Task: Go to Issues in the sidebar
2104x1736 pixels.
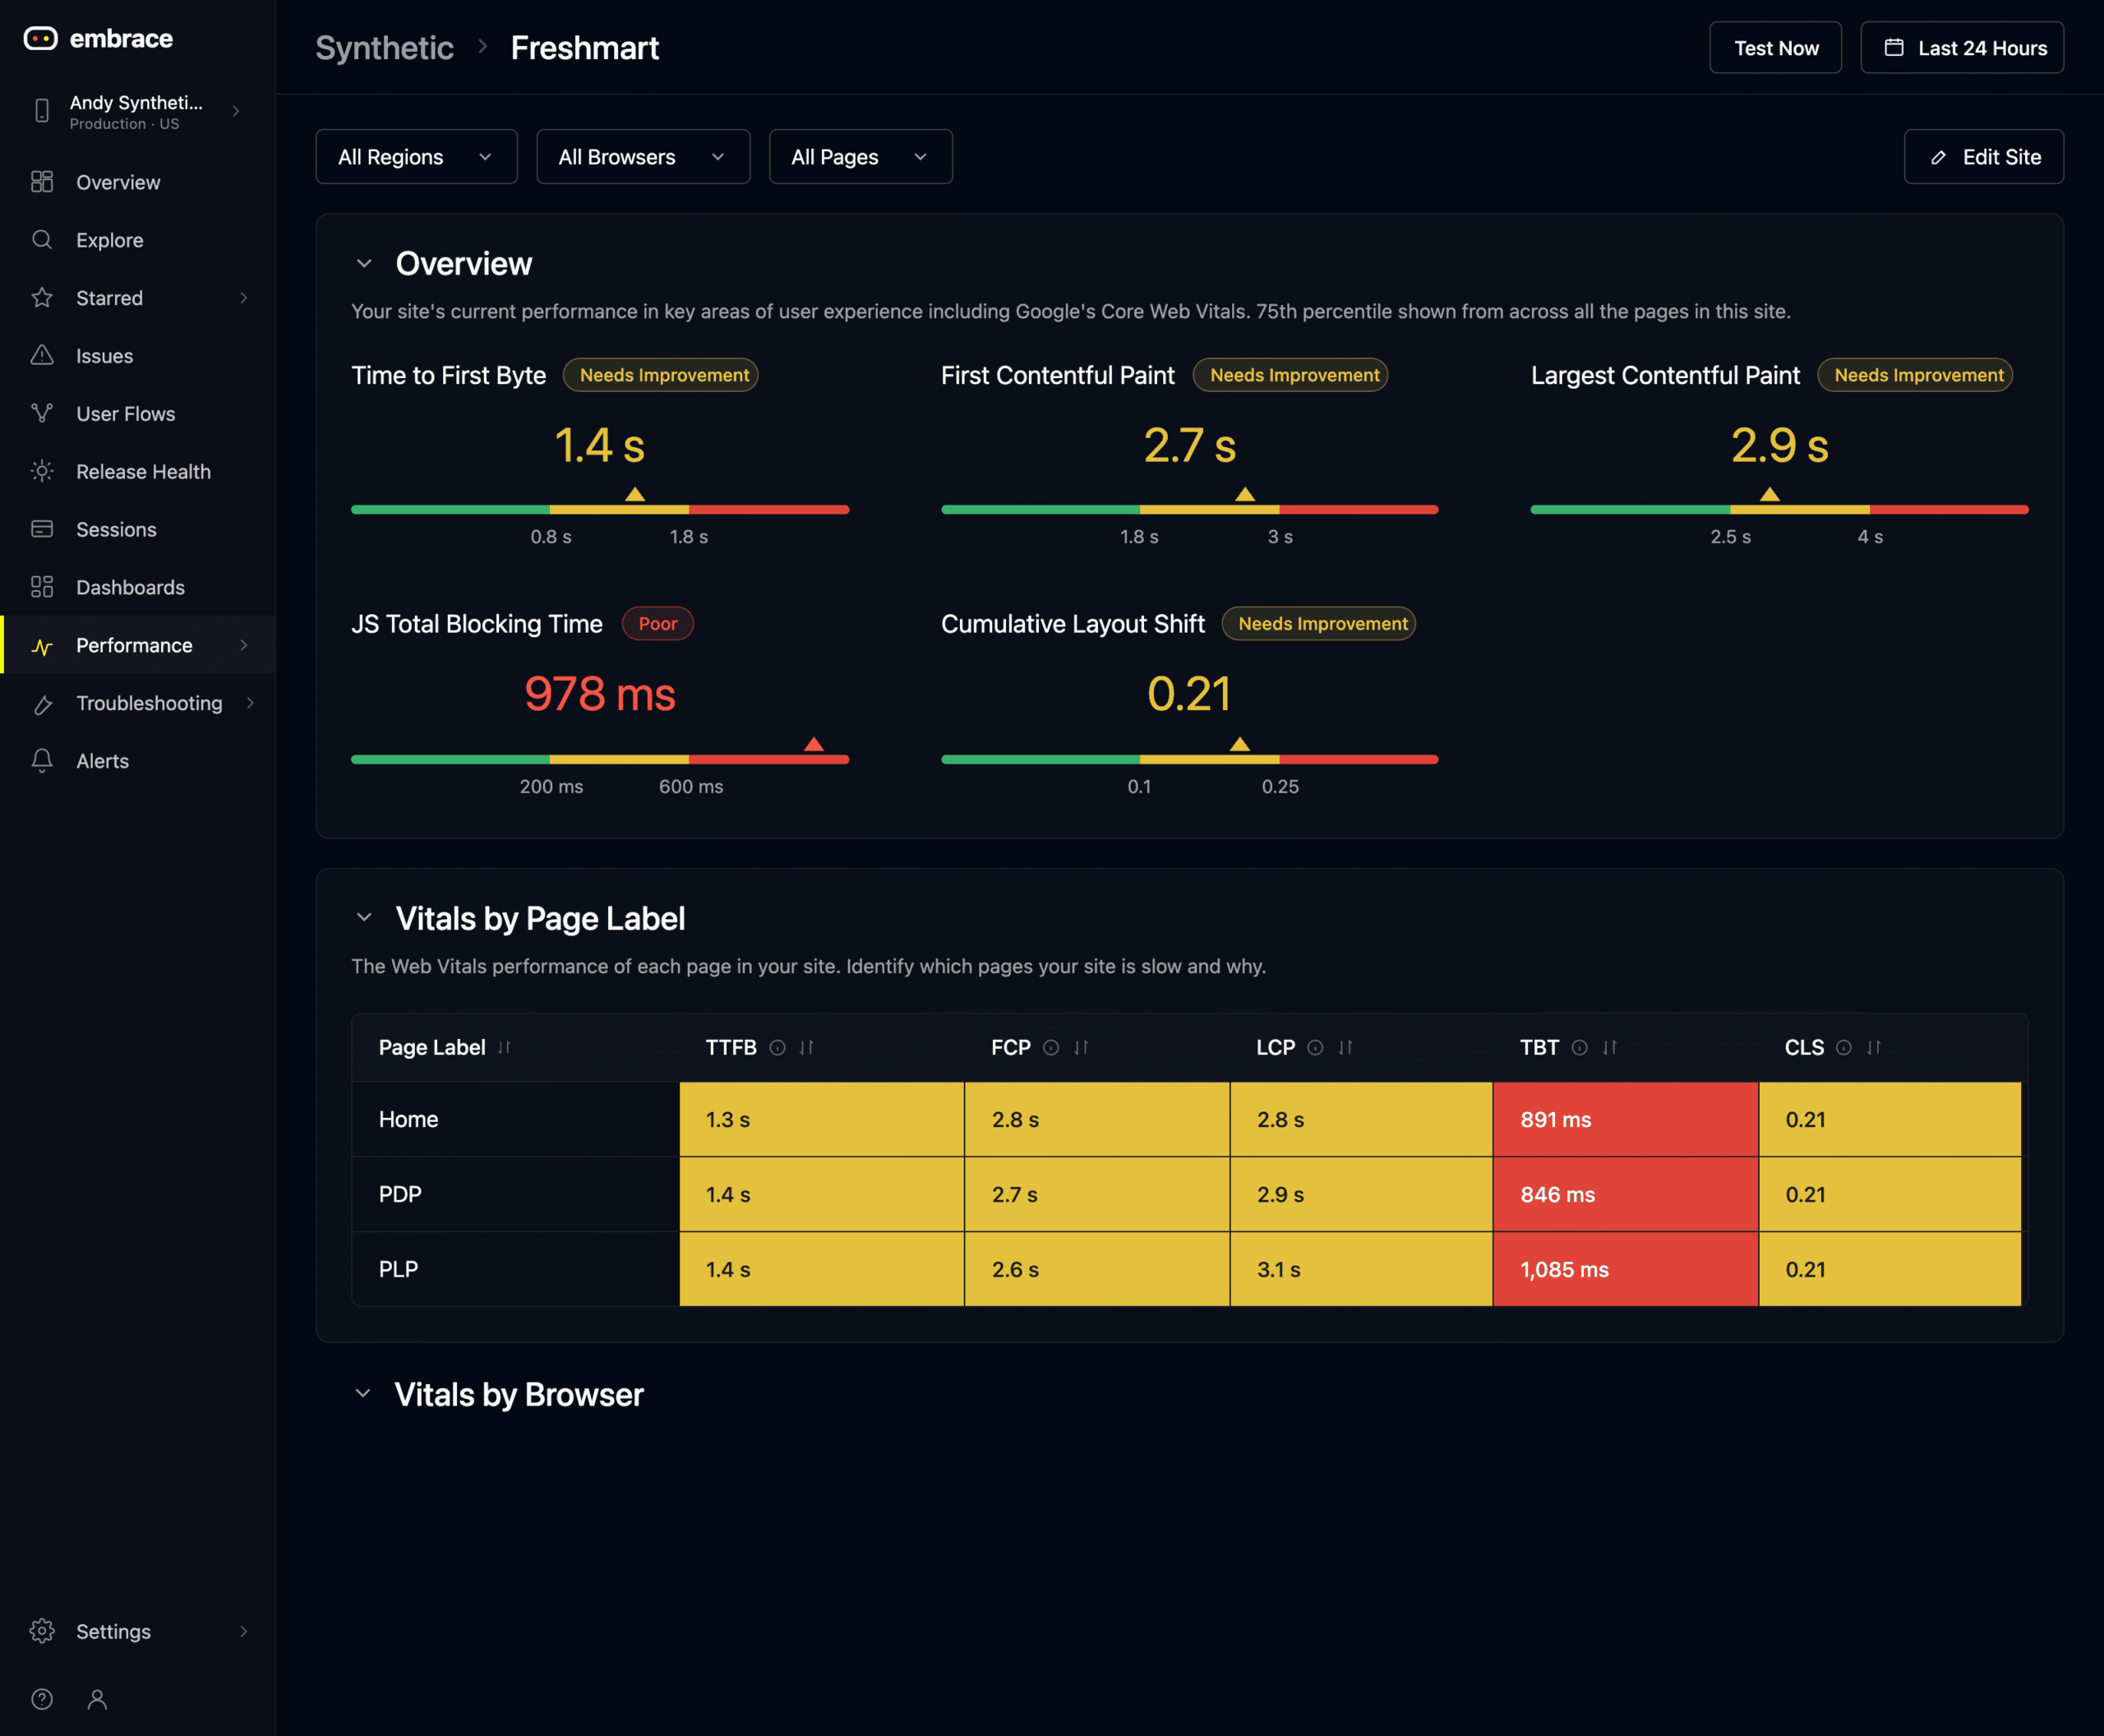Action: [x=138, y=355]
